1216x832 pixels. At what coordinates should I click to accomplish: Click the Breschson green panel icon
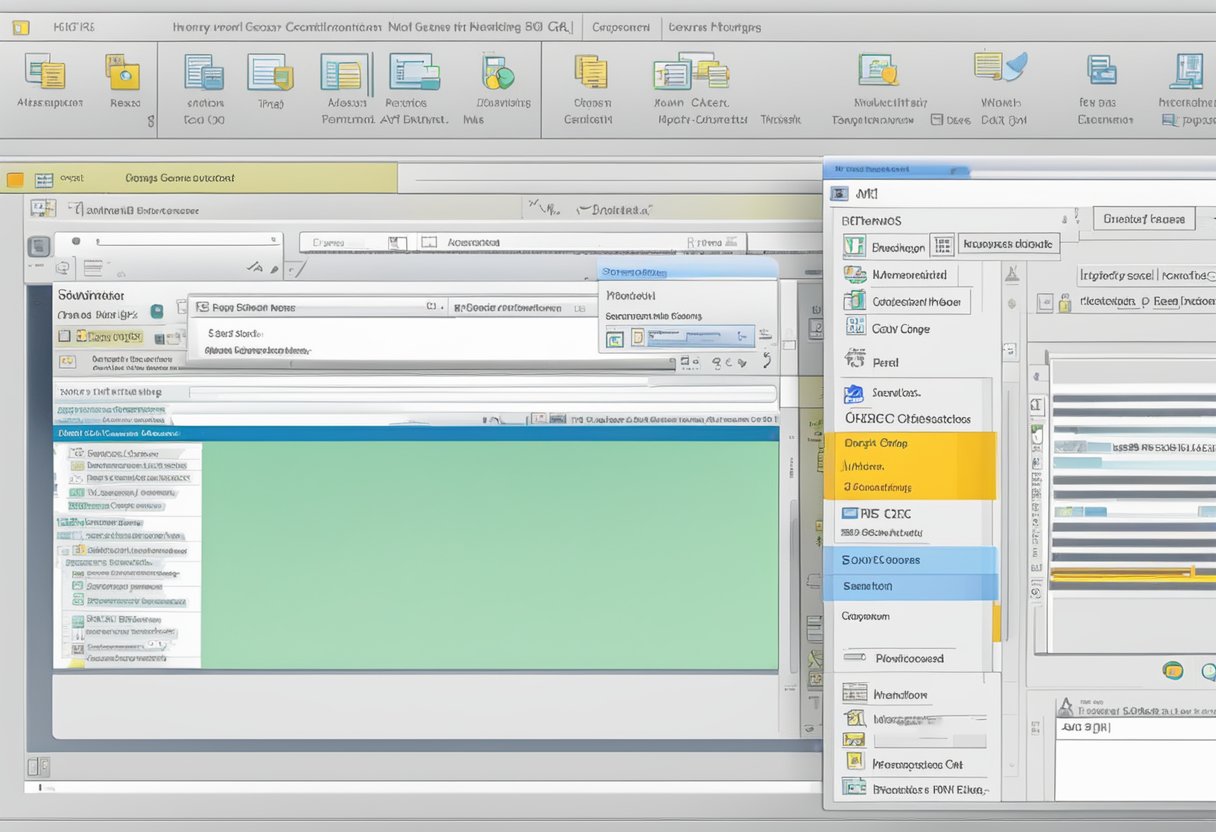[852, 246]
